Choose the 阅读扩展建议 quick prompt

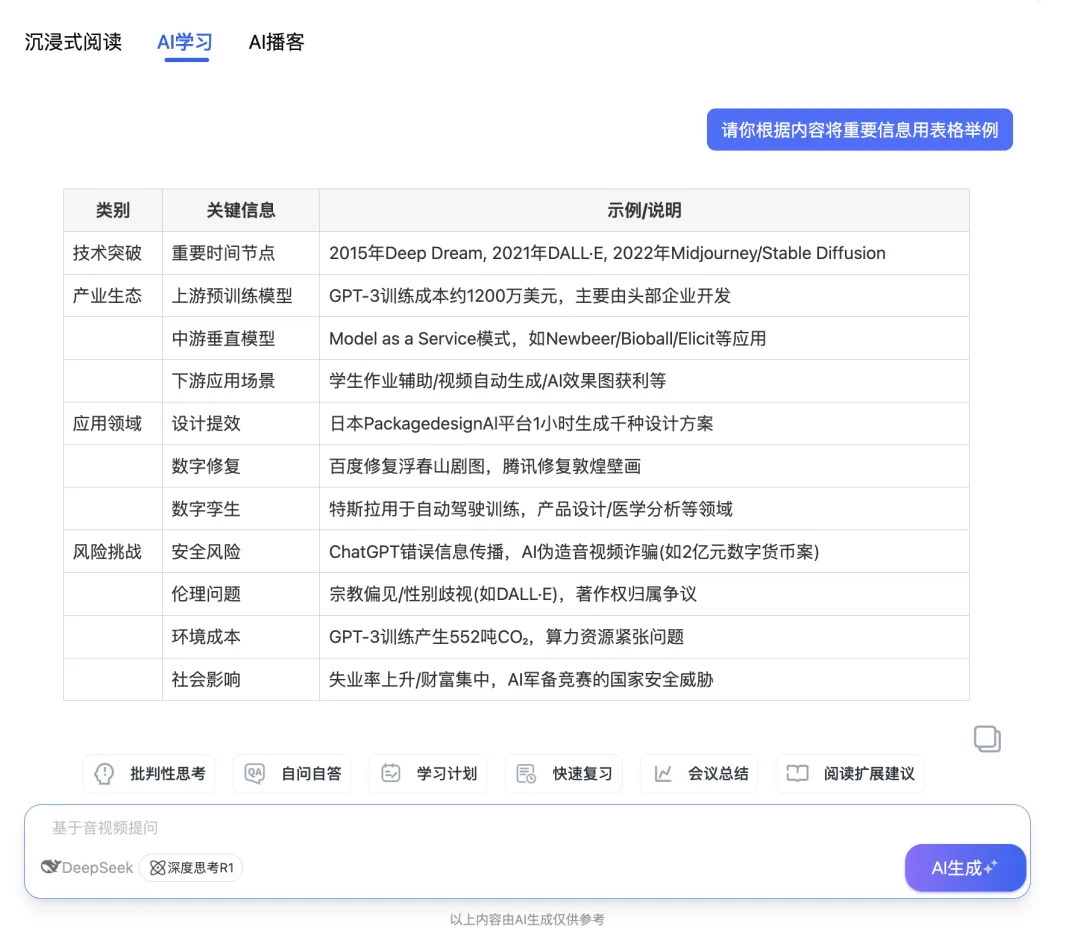850,774
